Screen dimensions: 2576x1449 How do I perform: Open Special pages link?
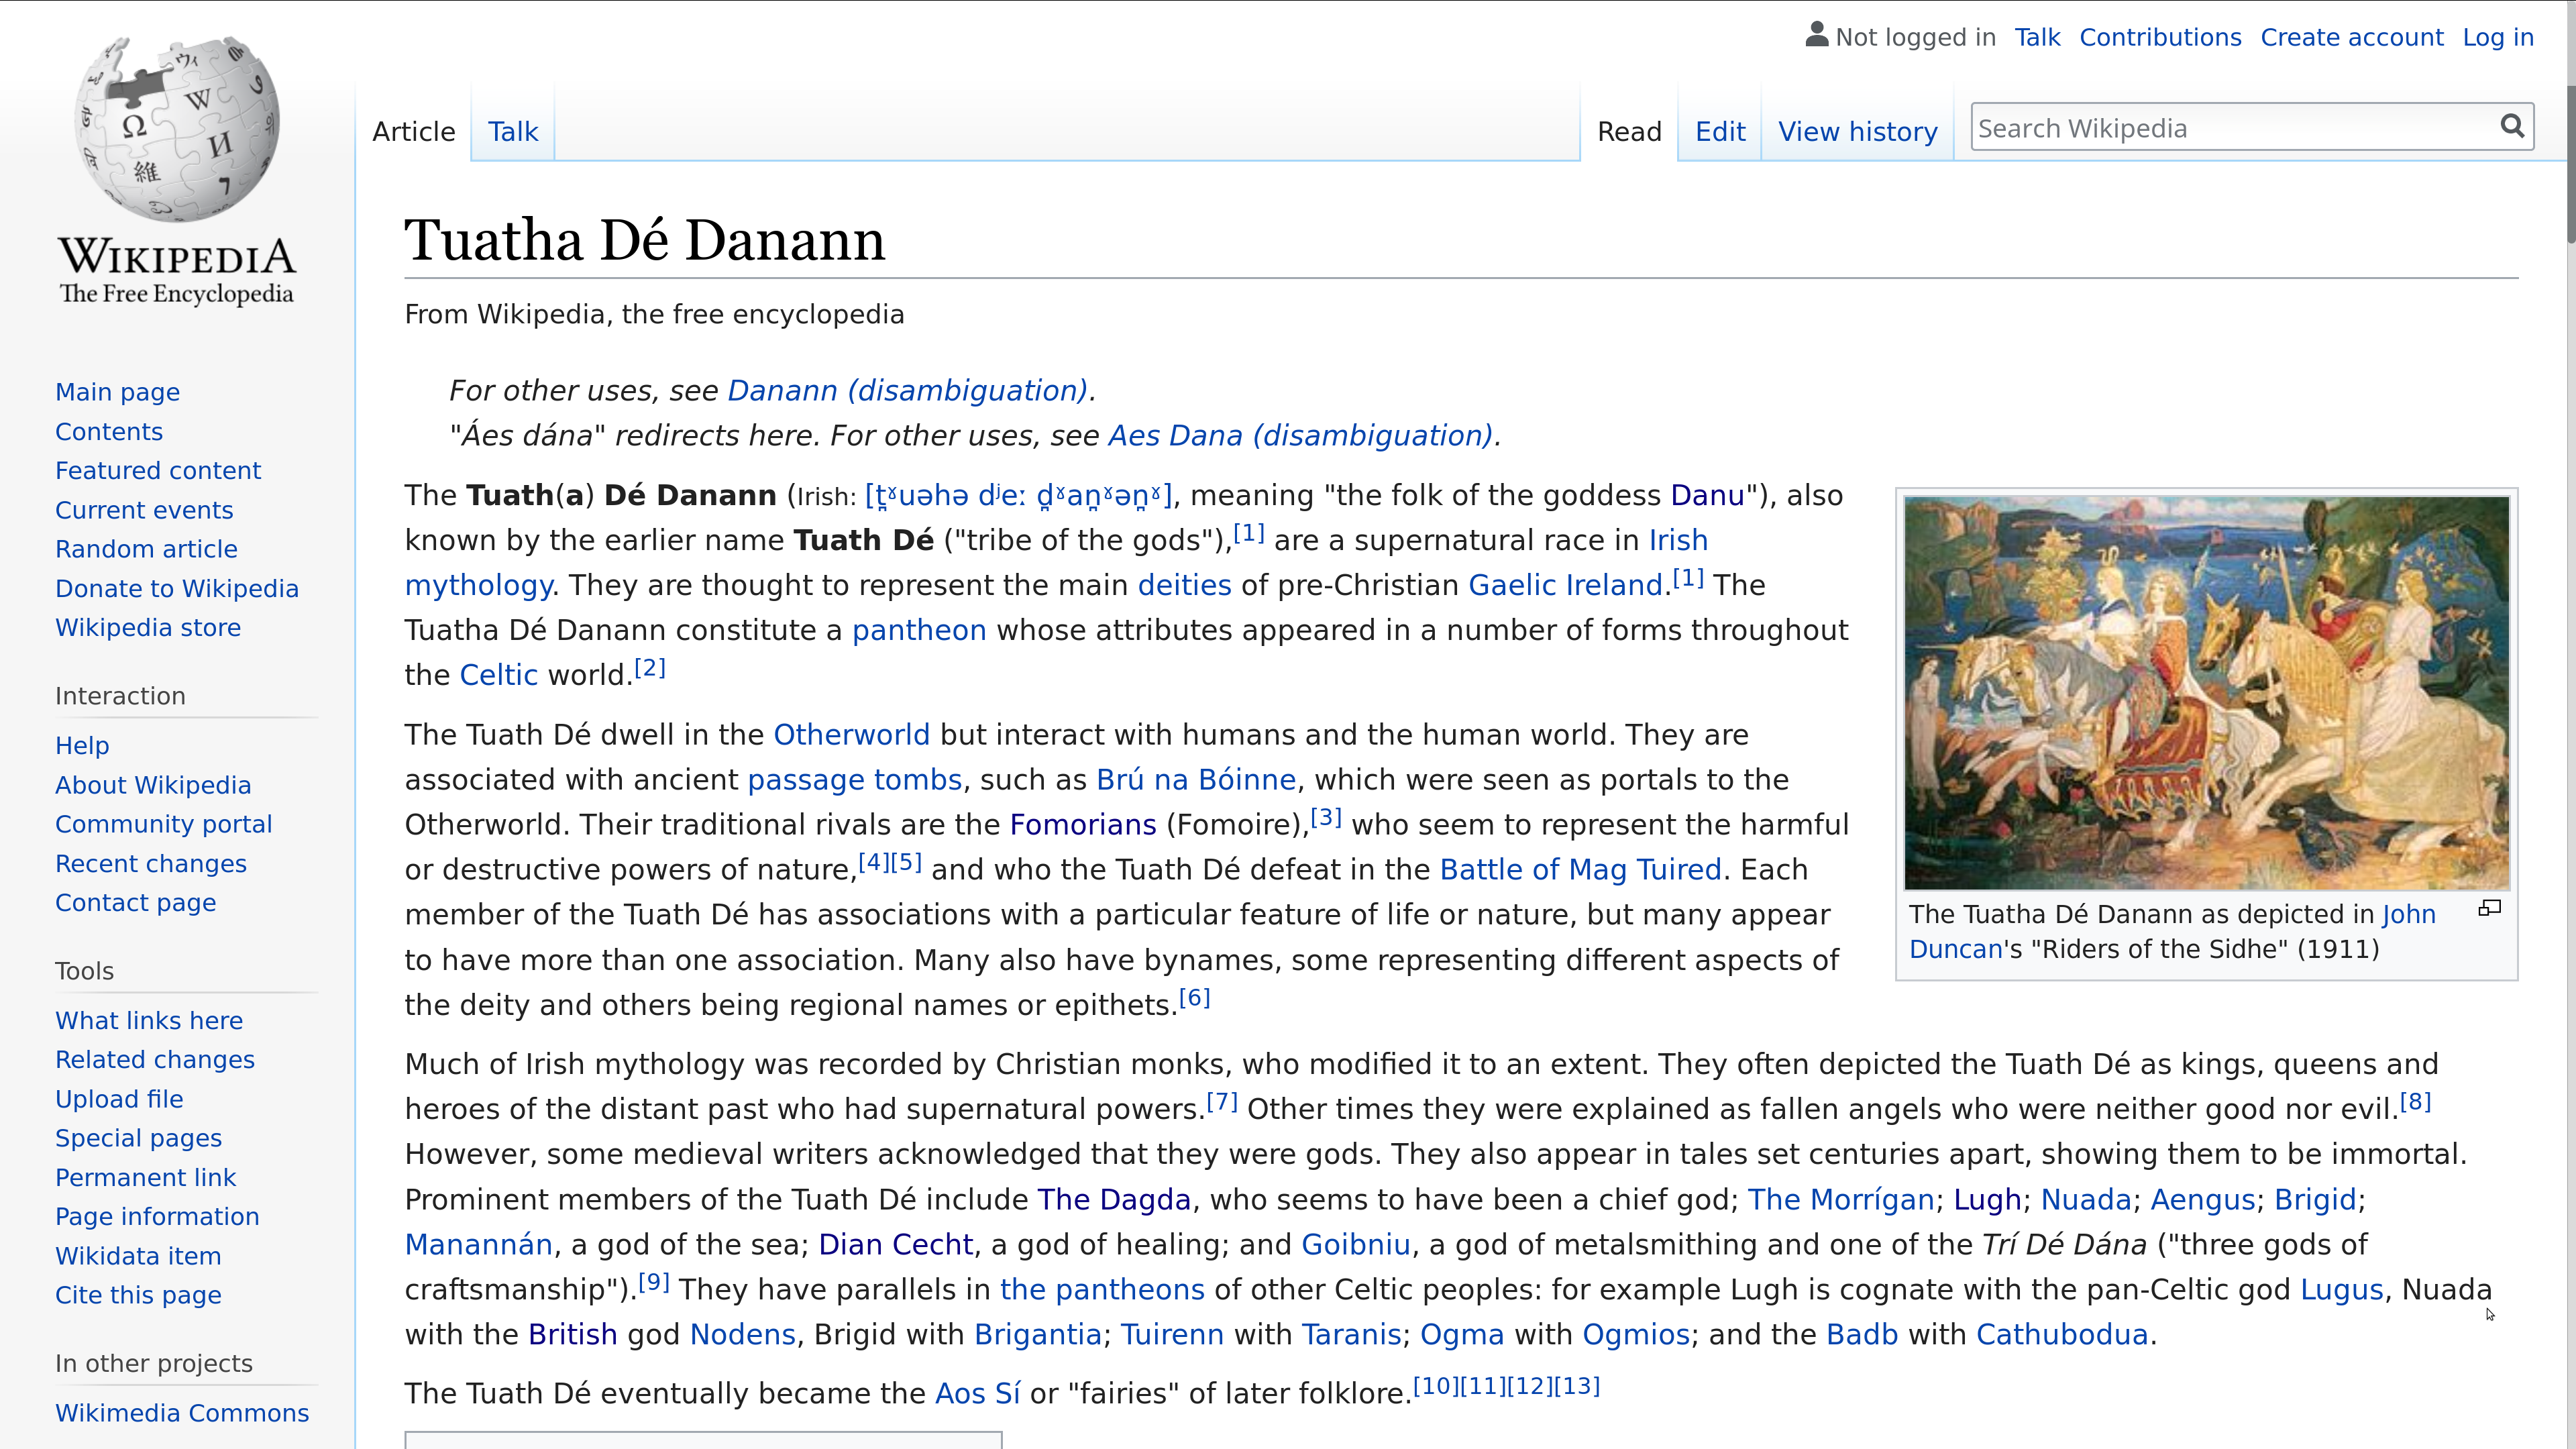(138, 1138)
